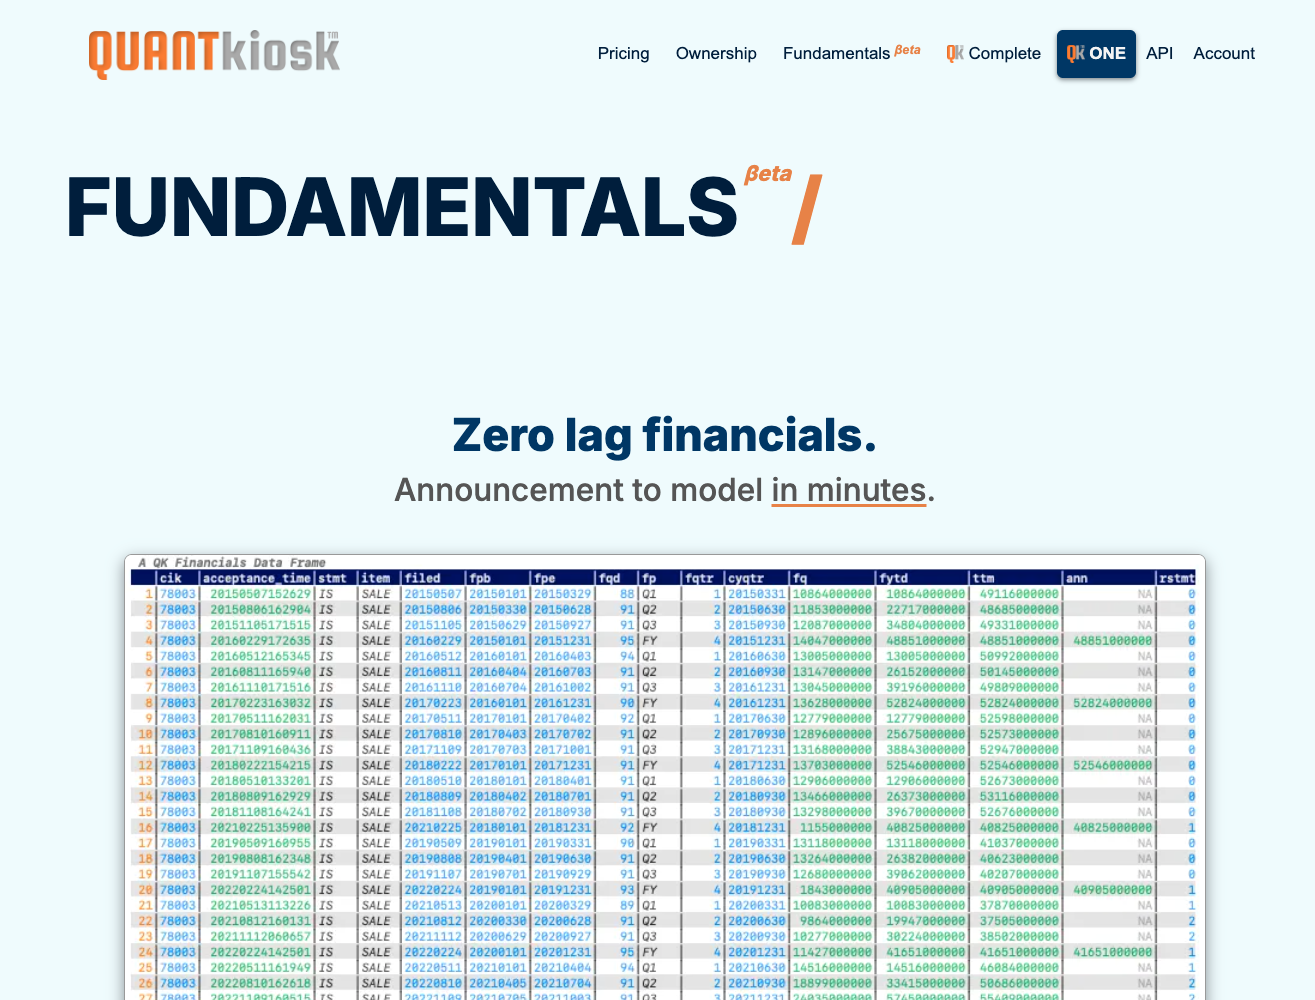Select the QK ONE navigation button
This screenshot has height=1000, width=1315.
[1096, 53]
